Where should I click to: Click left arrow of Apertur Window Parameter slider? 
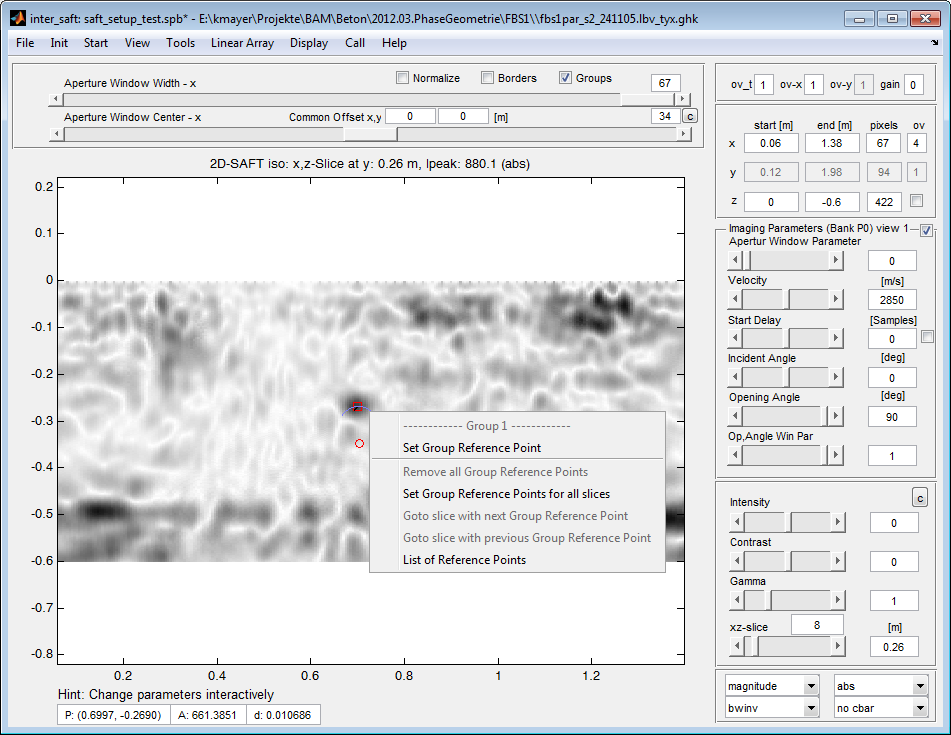click(x=734, y=260)
